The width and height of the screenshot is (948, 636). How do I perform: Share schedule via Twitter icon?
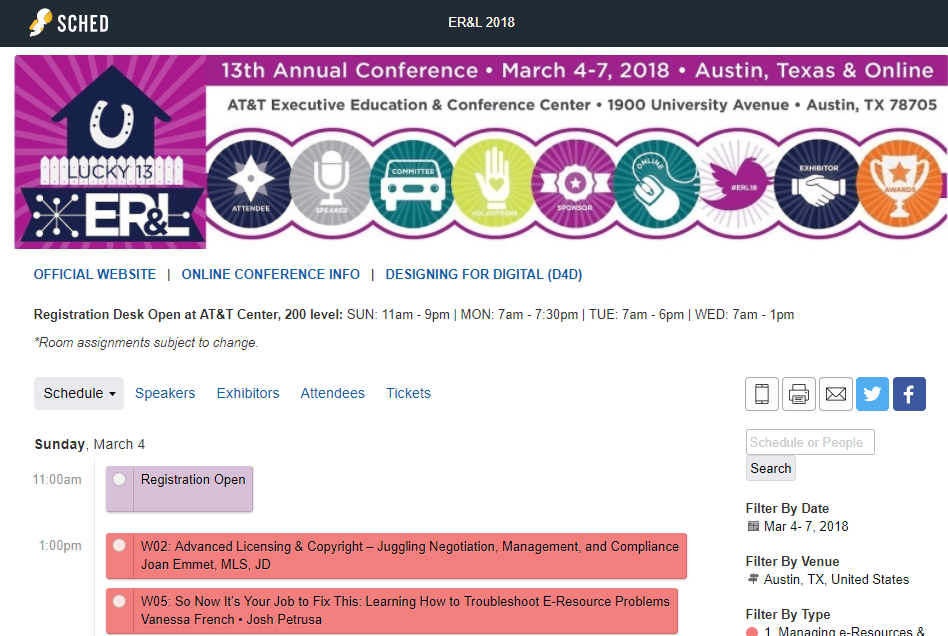click(872, 394)
